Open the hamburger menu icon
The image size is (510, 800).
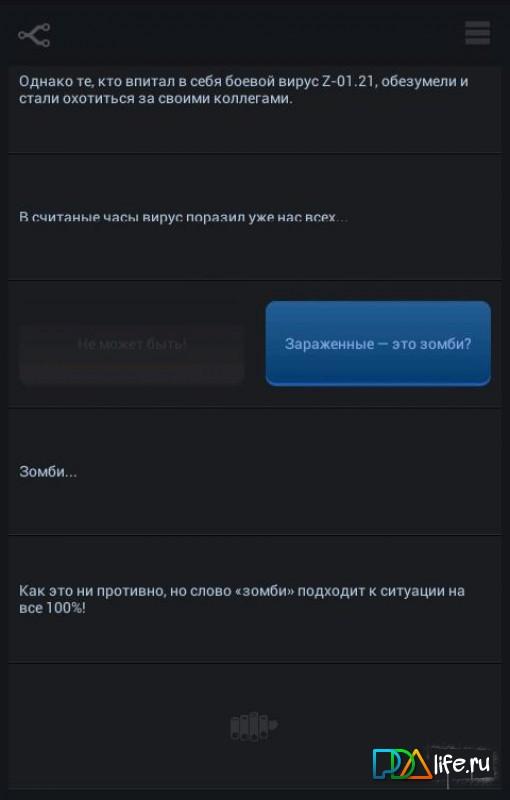[x=477, y=33]
